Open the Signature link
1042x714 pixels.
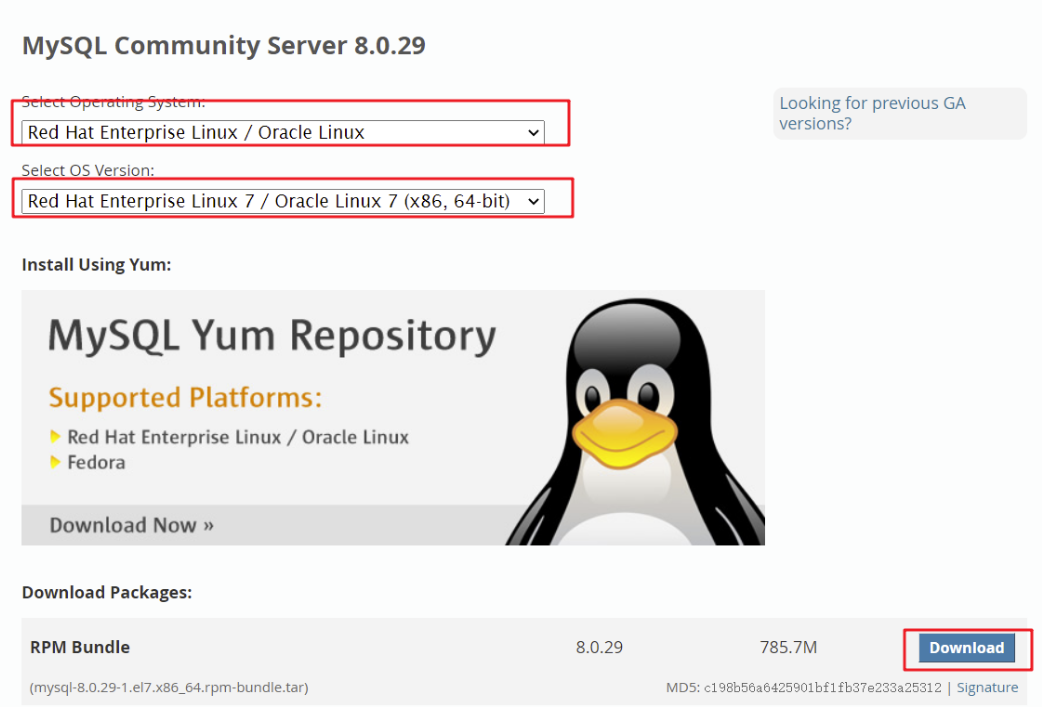[987, 687]
